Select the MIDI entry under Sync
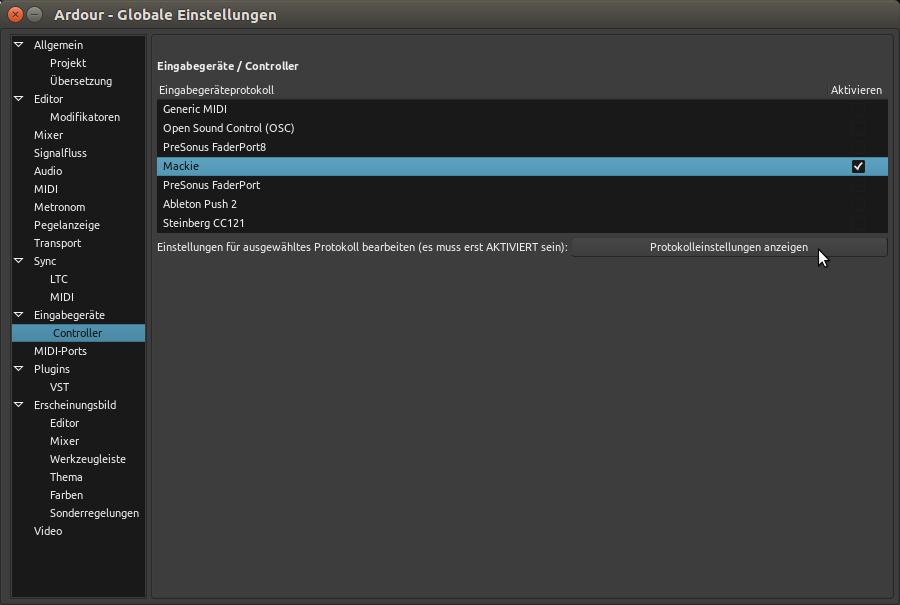 (x=62, y=297)
